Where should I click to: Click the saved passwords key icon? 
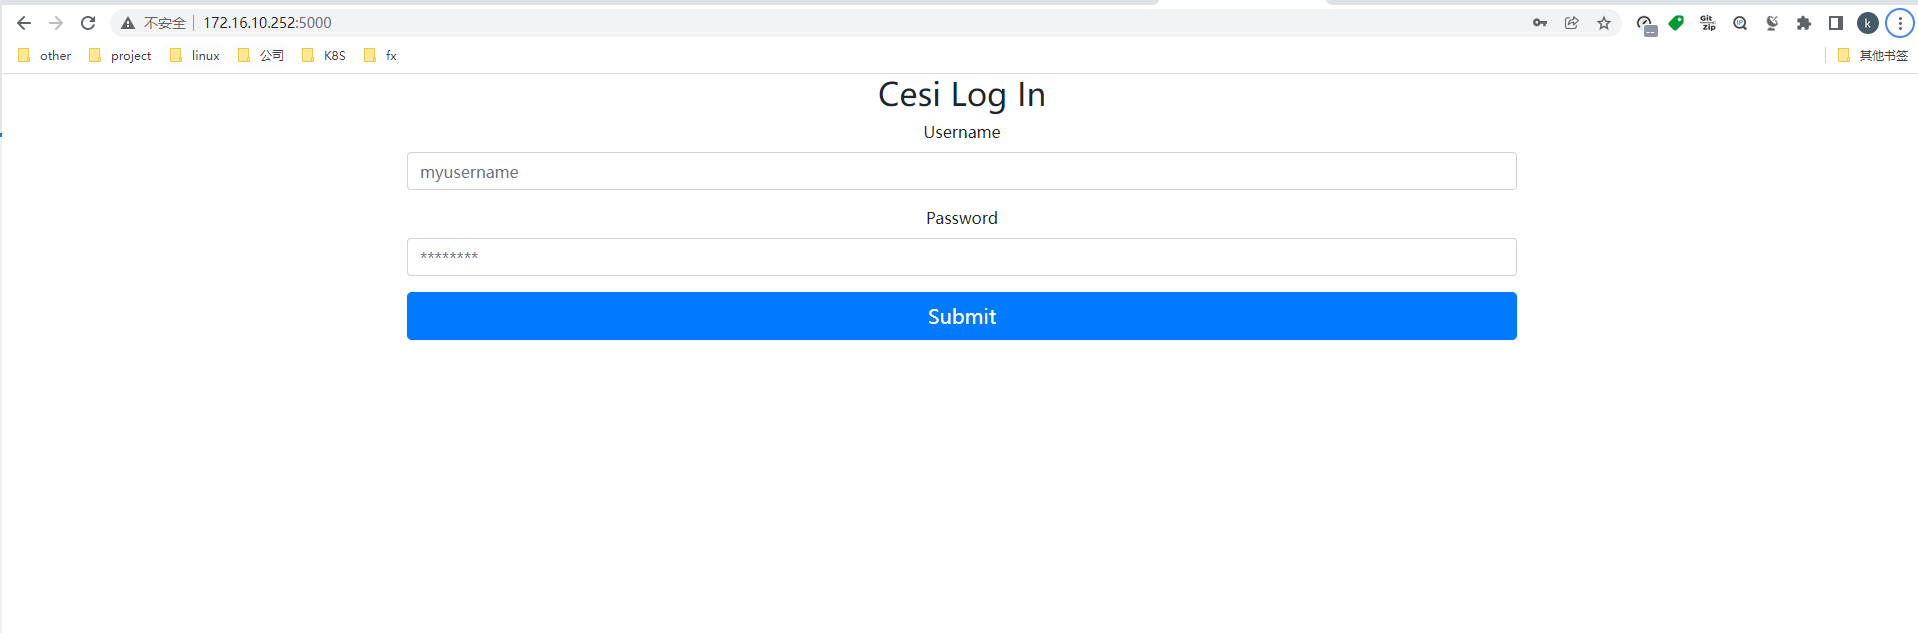pyautogui.click(x=1540, y=23)
